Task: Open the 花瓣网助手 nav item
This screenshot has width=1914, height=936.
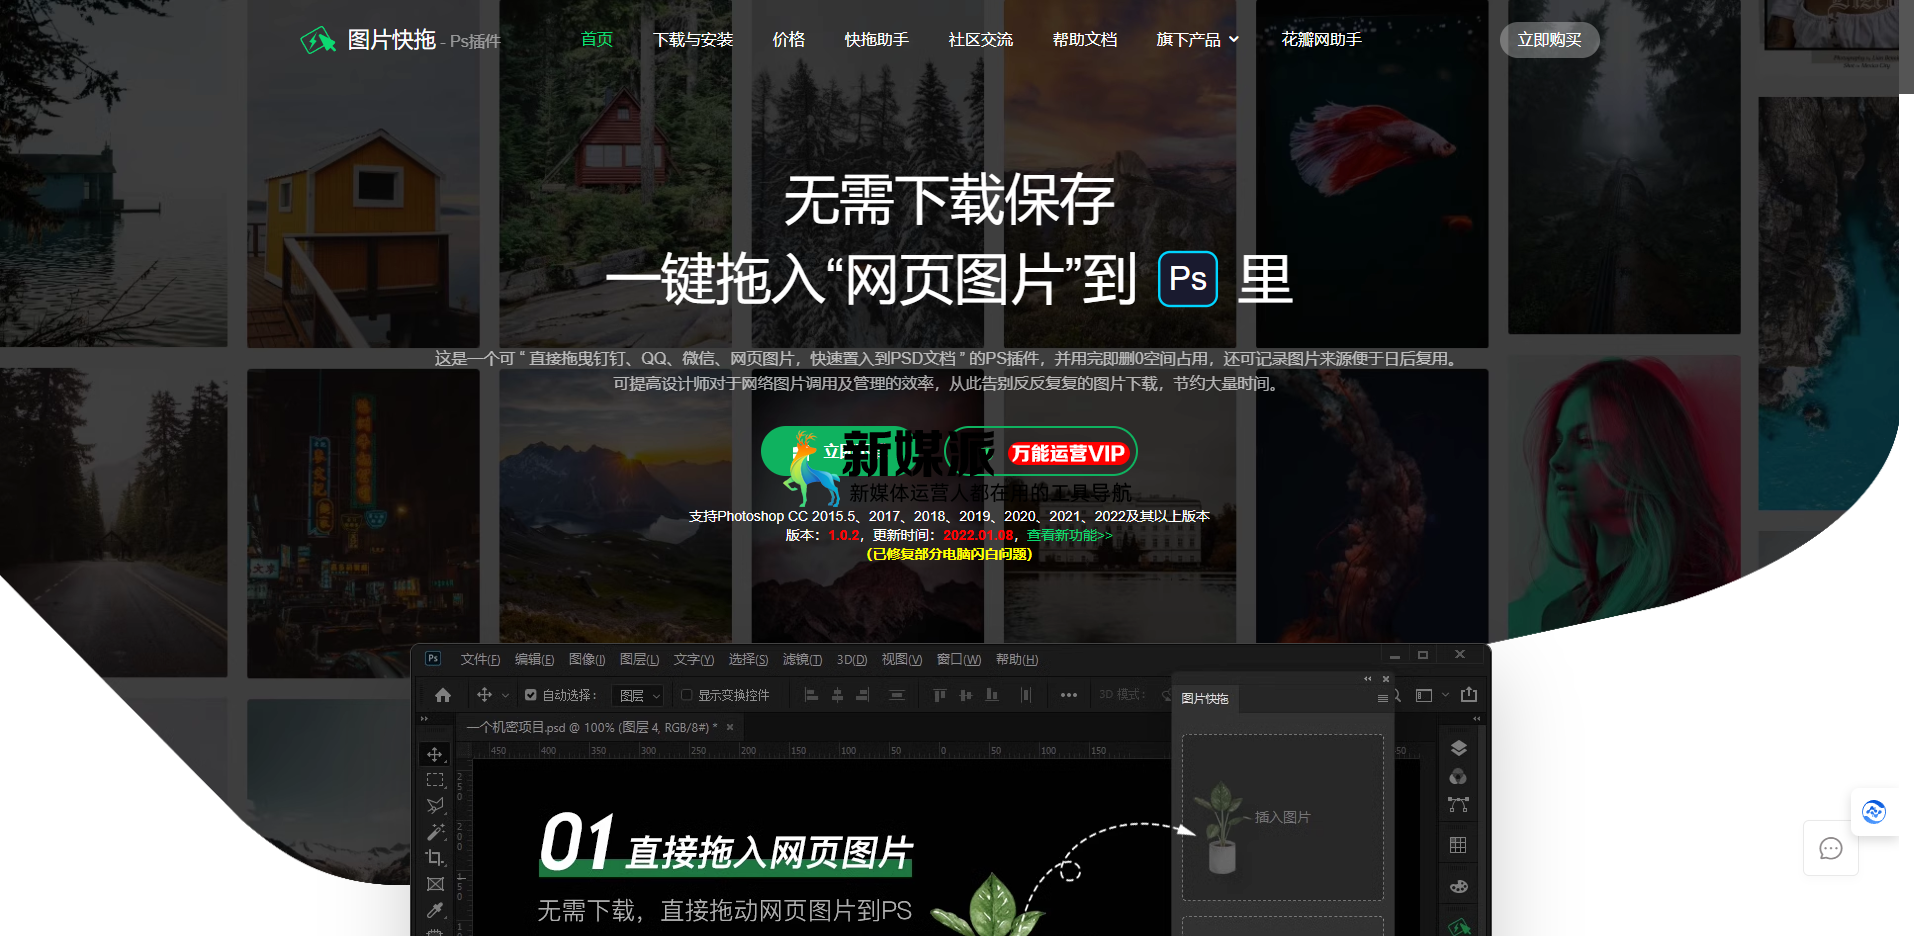Action: (x=1322, y=40)
